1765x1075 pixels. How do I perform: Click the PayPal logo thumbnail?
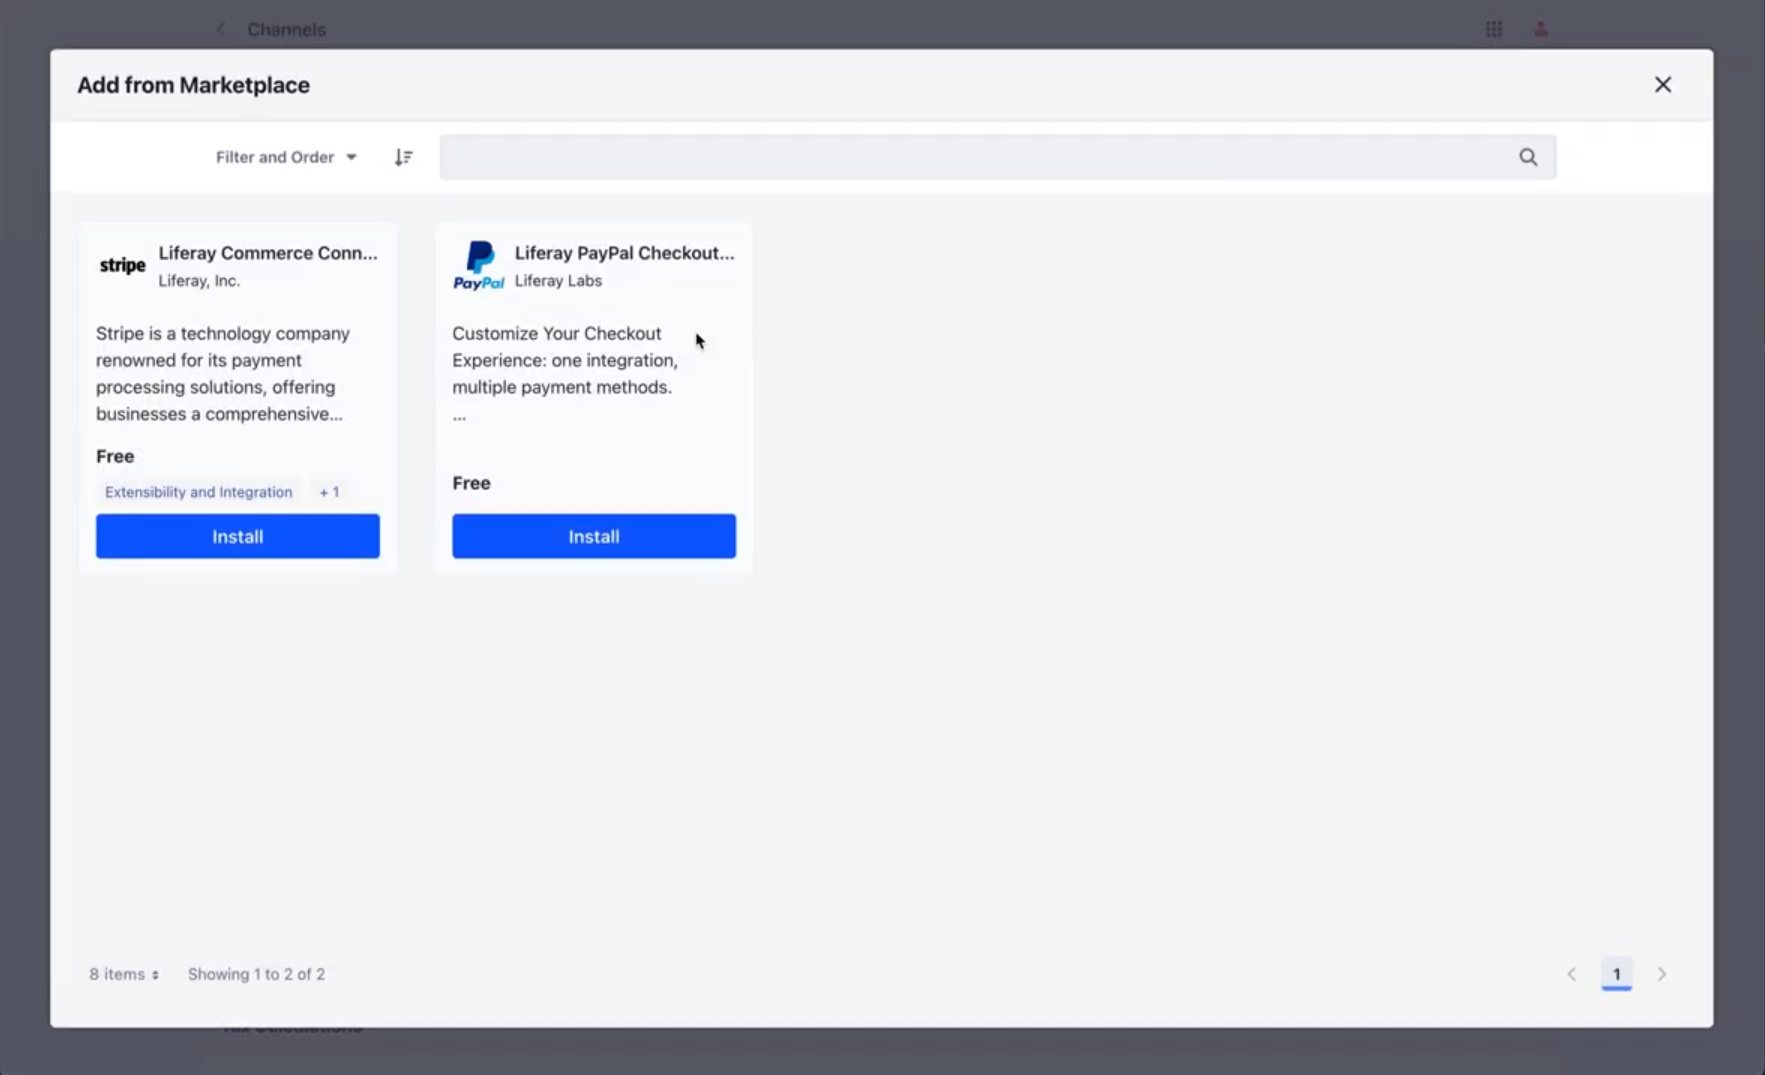479,266
